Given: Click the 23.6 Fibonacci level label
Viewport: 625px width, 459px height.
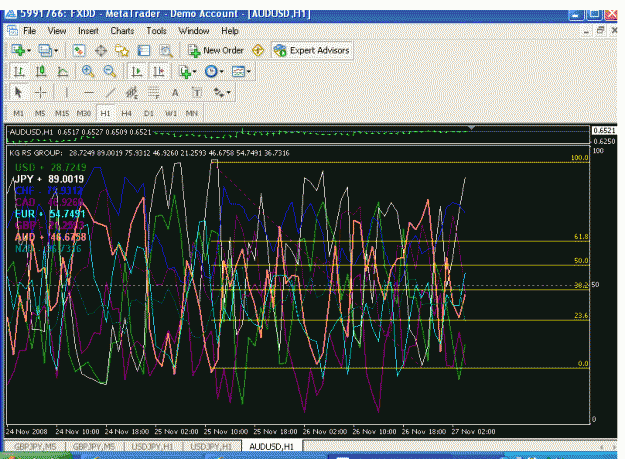Looking at the screenshot, I should [581, 316].
